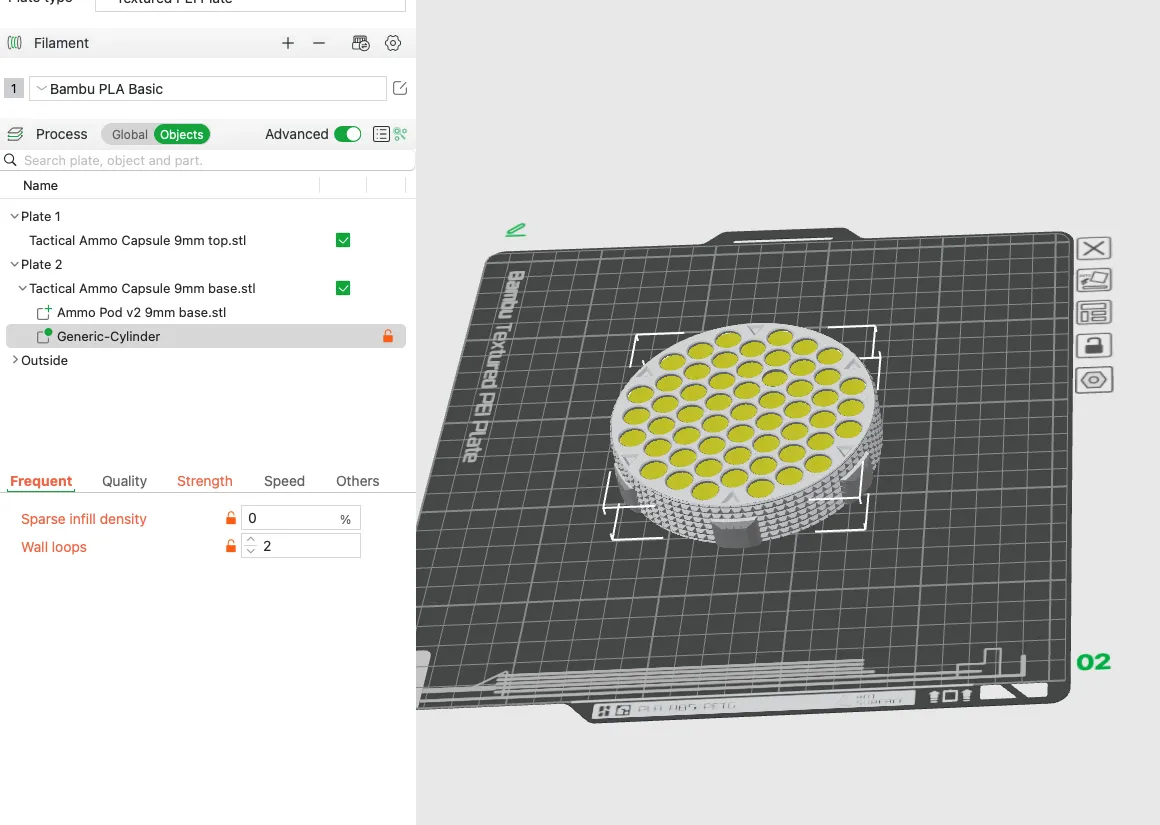The width and height of the screenshot is (1160, 825).
Task: Click the Ammo Pod v2 part icon
Action: click(x=44, y=312)
